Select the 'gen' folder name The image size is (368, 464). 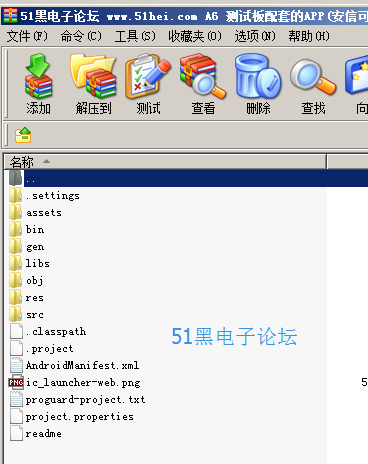35,247
